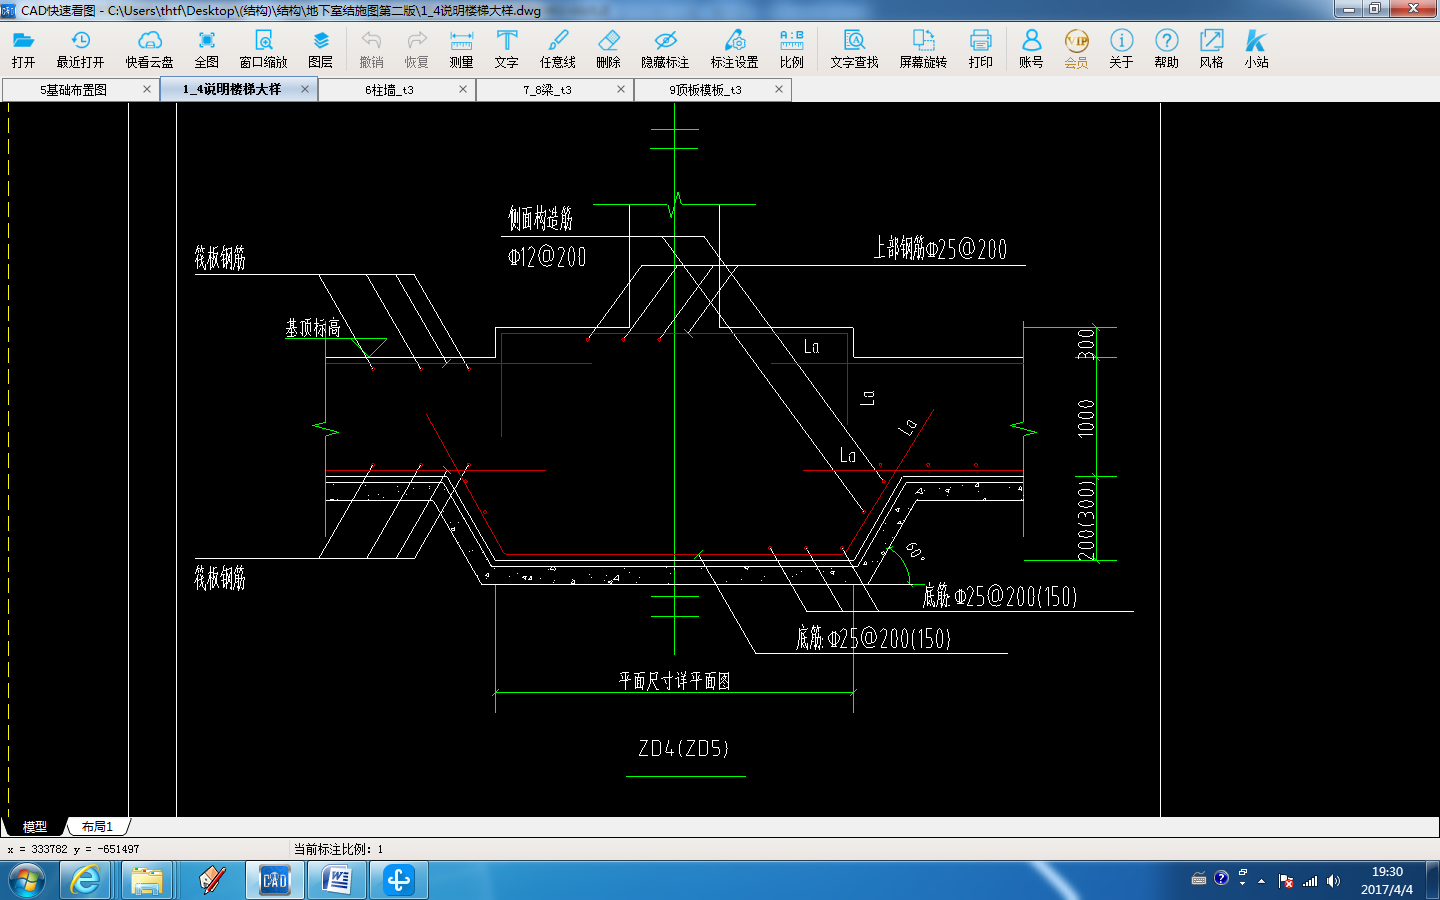
Task: Launch Internet Explorer from taskbar
Action: [x=86, y=880]
